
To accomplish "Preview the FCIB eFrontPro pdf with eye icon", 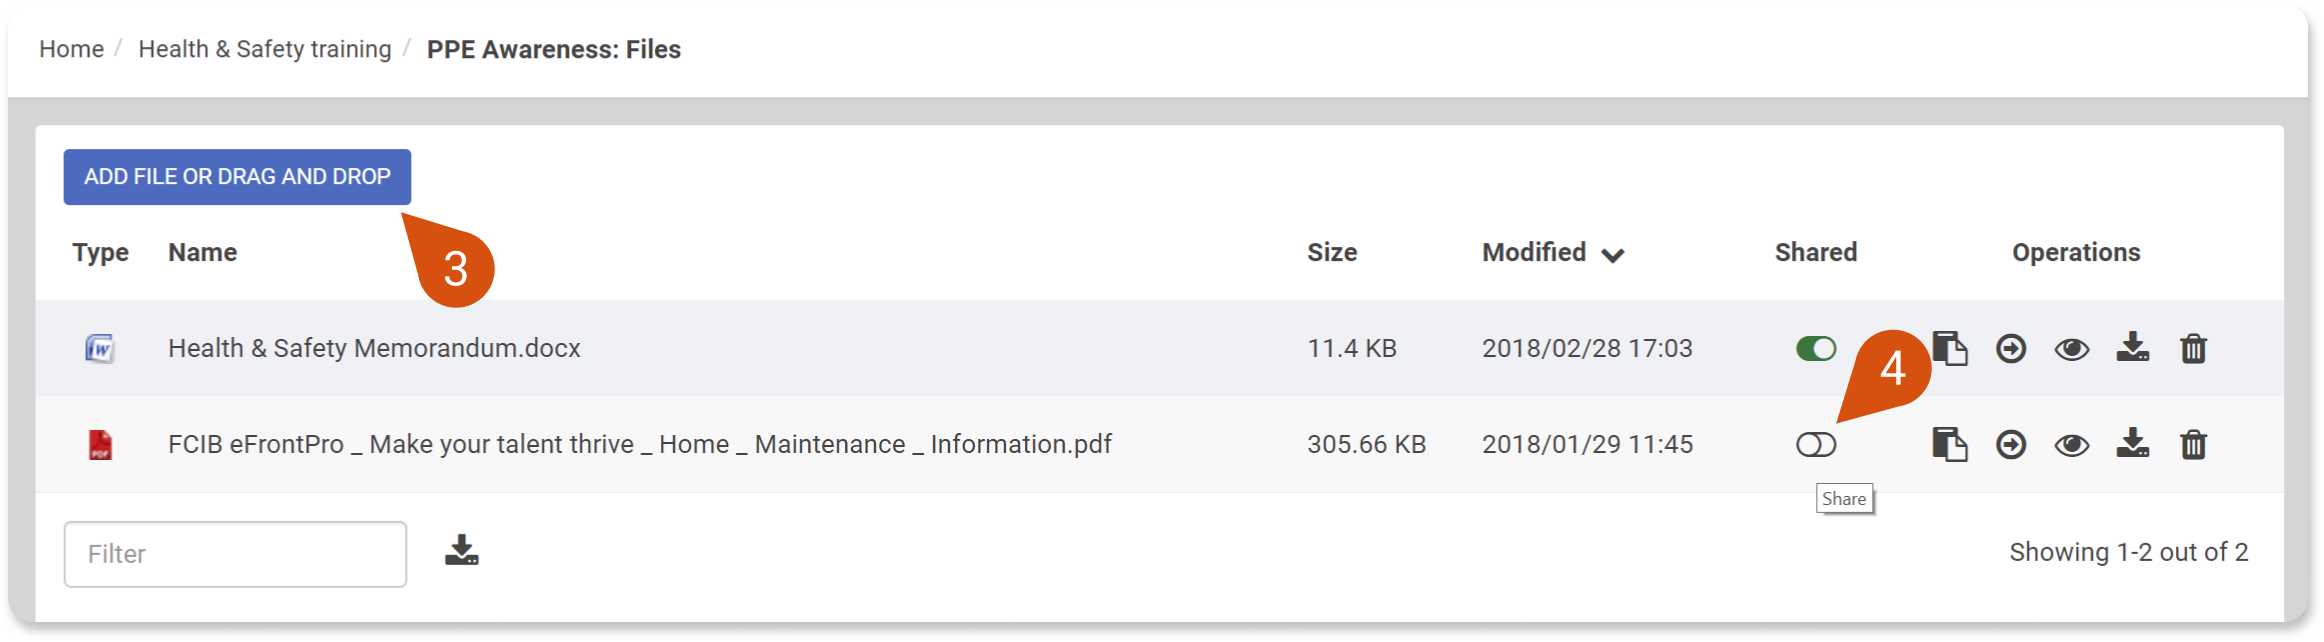I will click(2072, 445).
